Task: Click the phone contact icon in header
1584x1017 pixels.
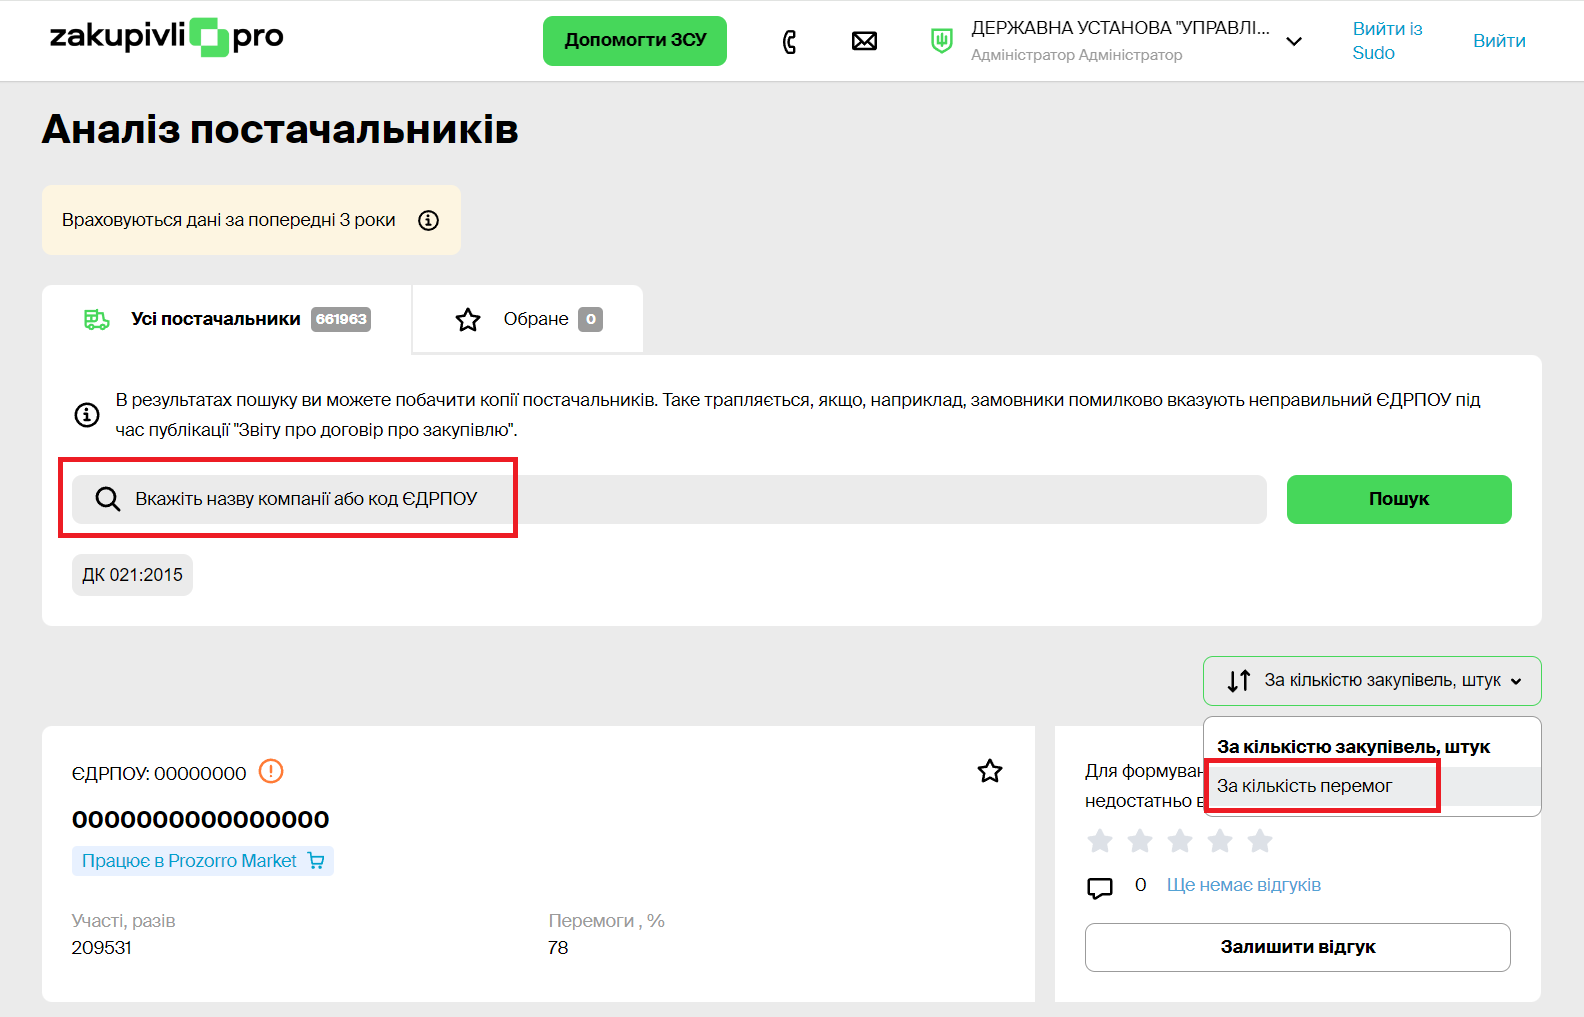Action: 789,41
